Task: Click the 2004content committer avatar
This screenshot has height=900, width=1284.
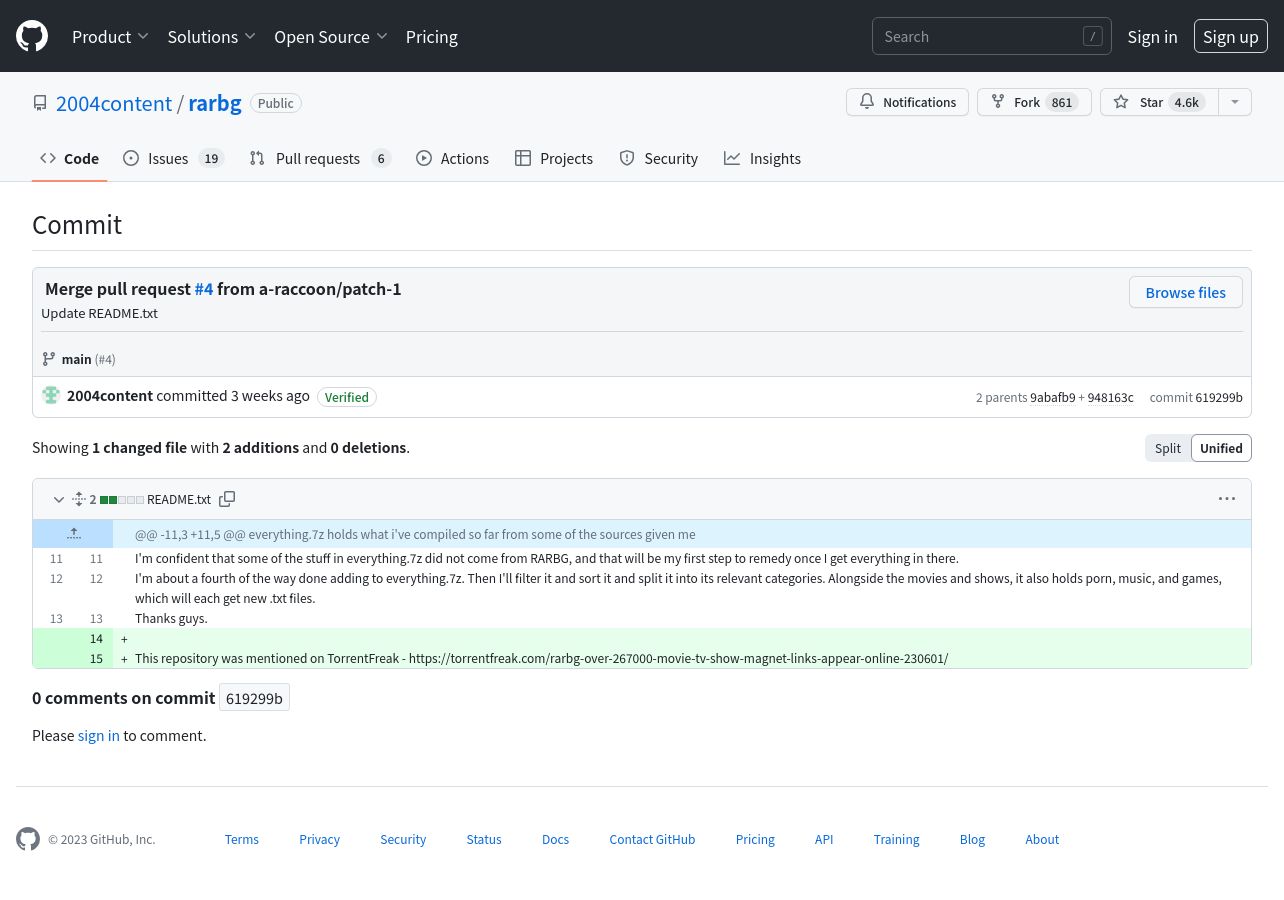Action: (x=51, y=395)
